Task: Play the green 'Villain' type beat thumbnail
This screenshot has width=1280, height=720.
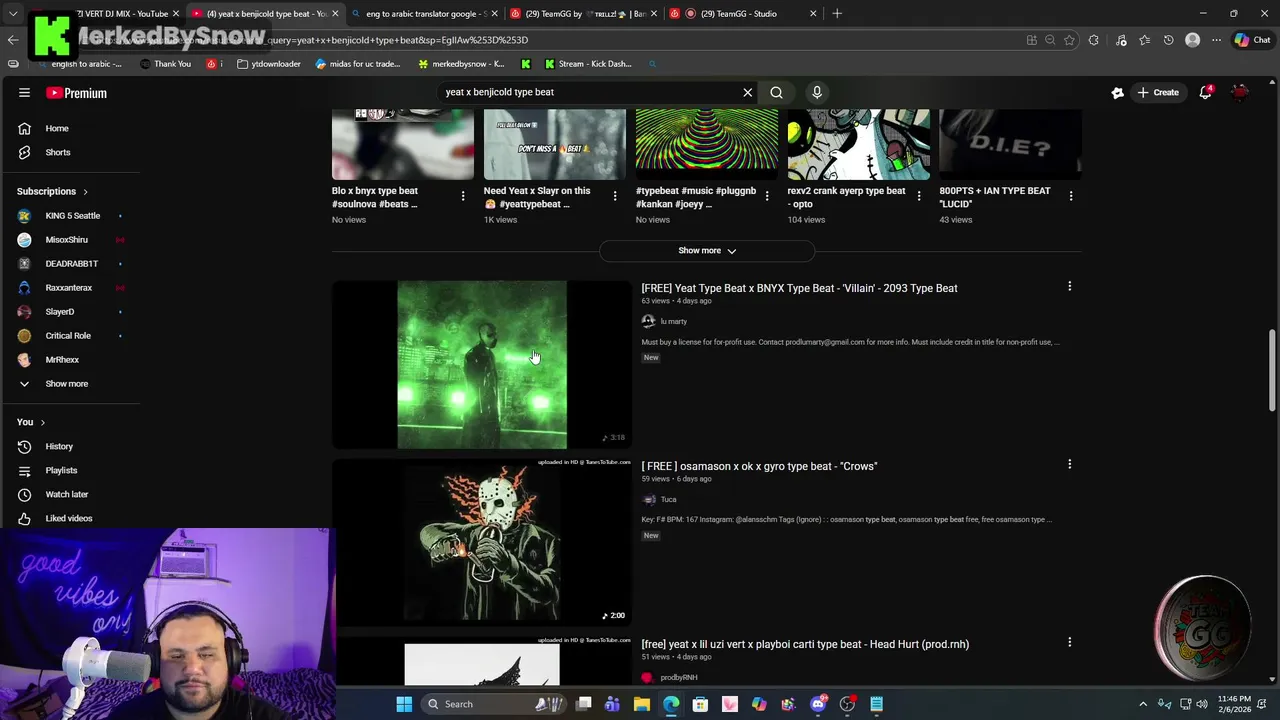Action: tap(482, 365)
